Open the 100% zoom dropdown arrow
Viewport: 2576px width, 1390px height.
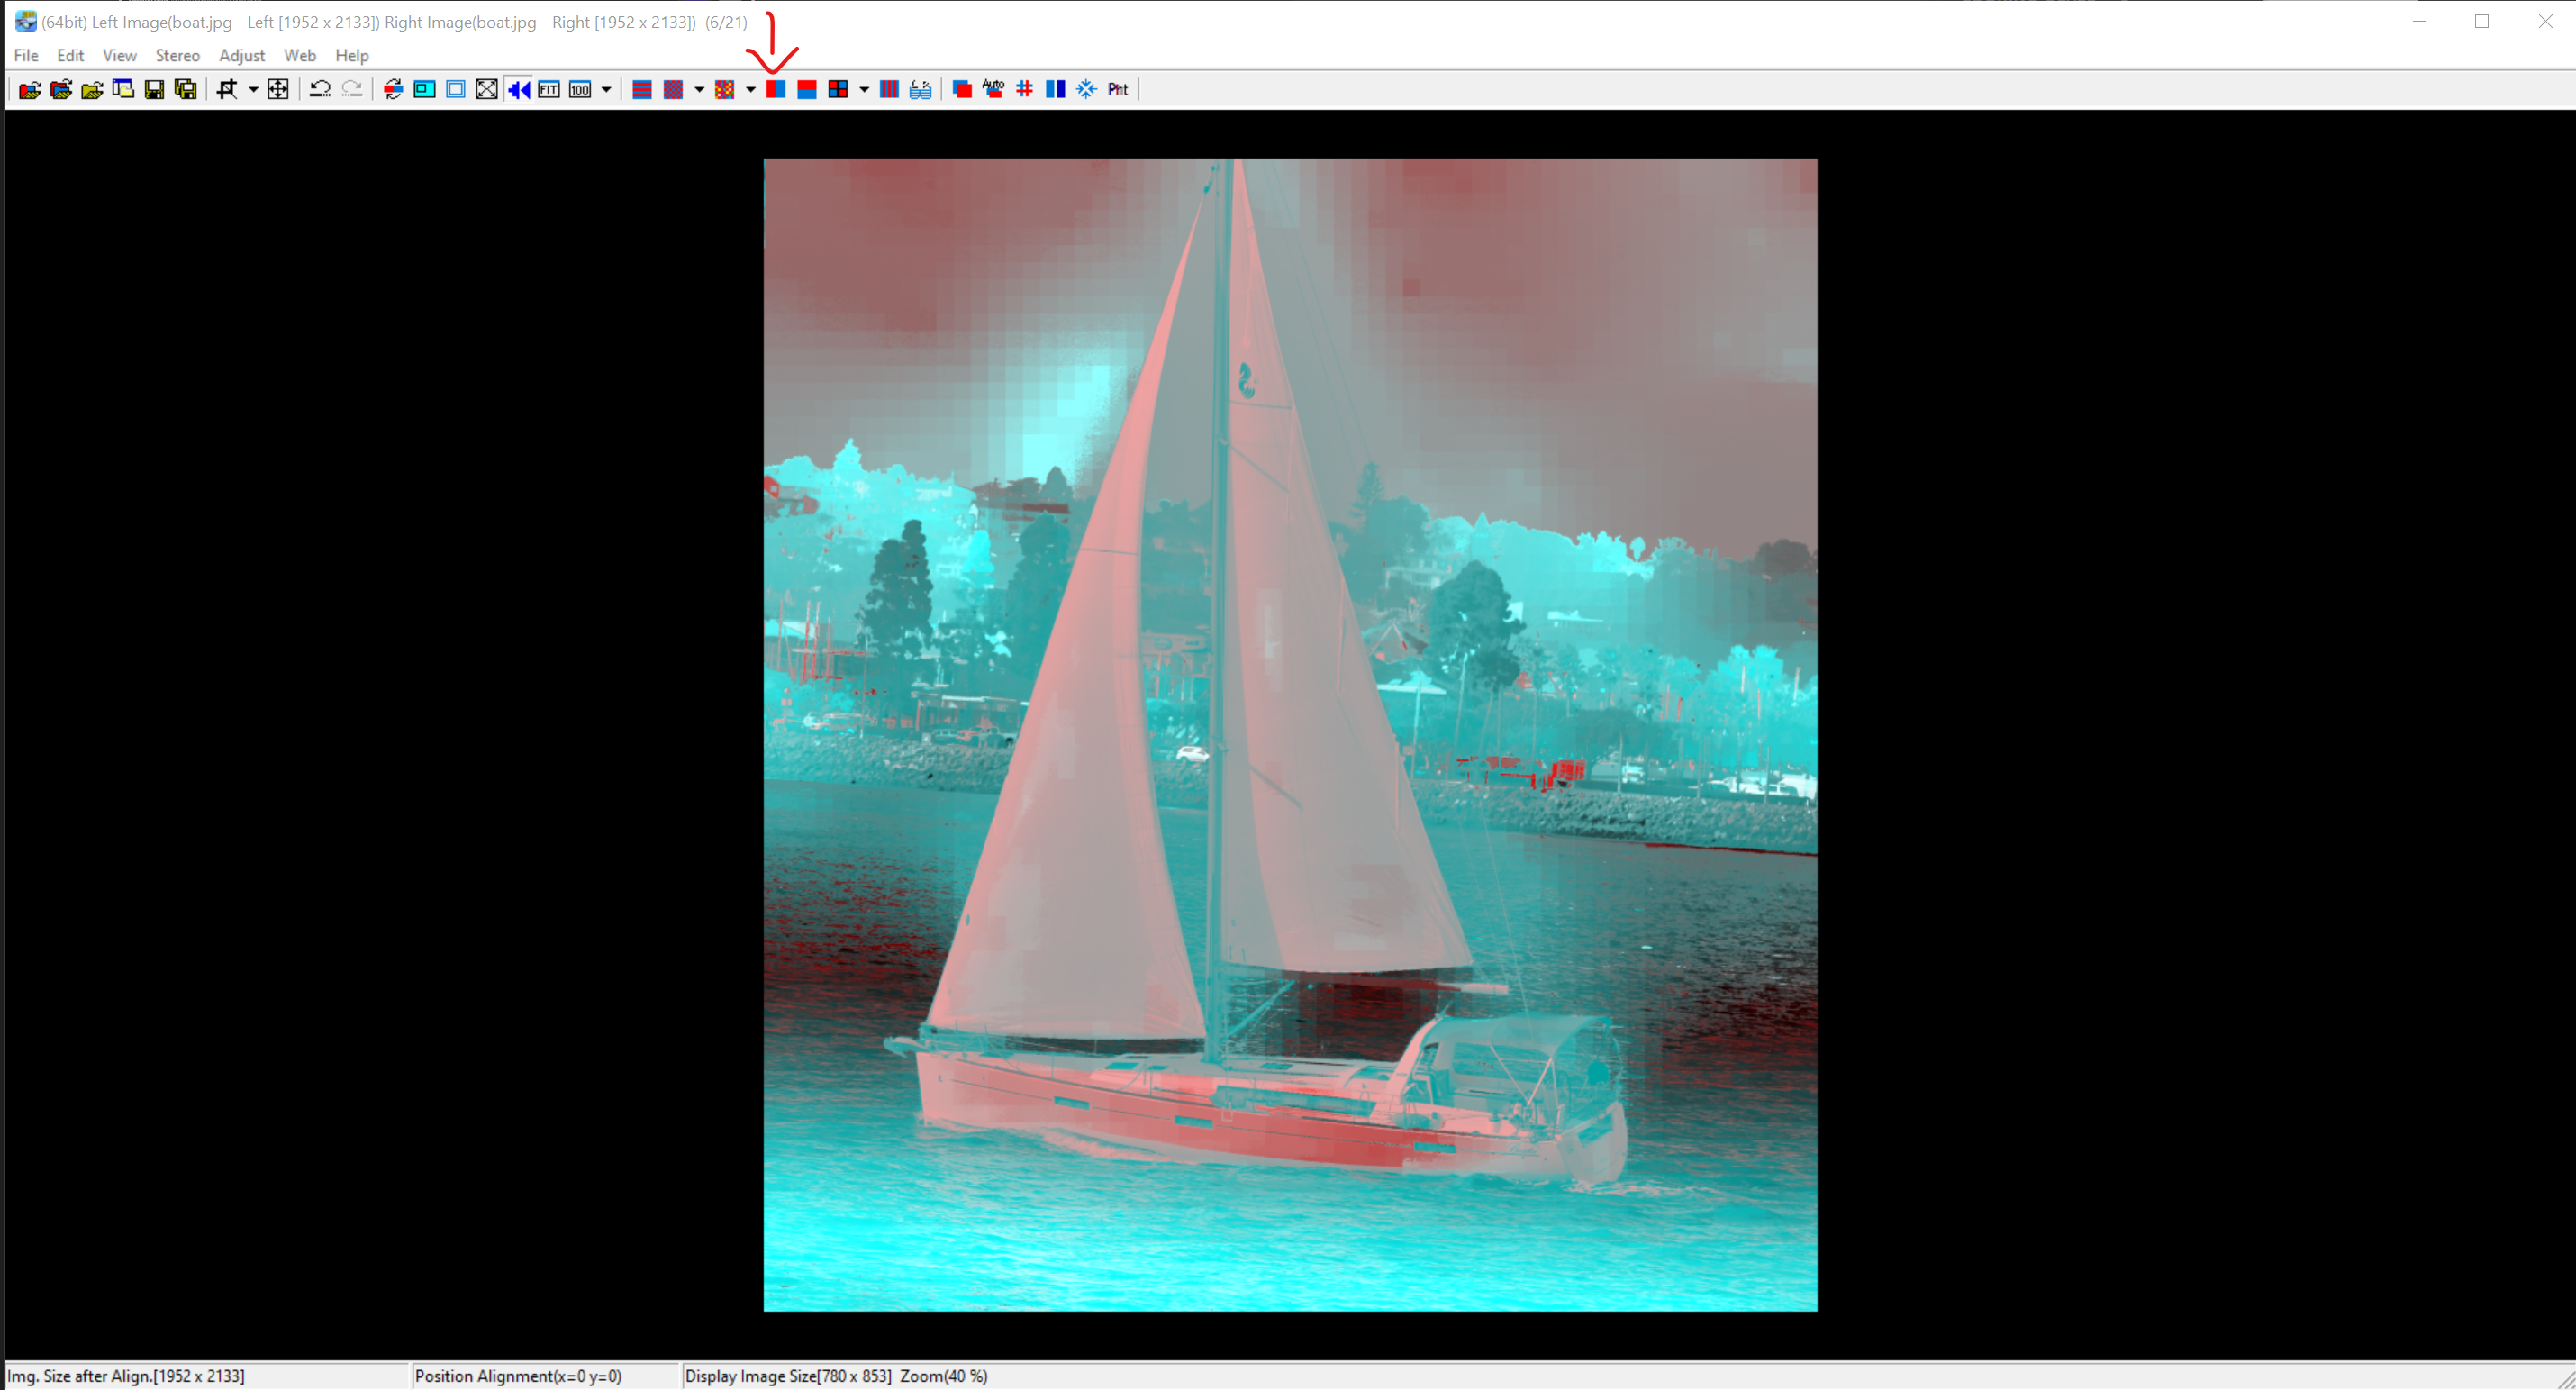pos(606,90)
